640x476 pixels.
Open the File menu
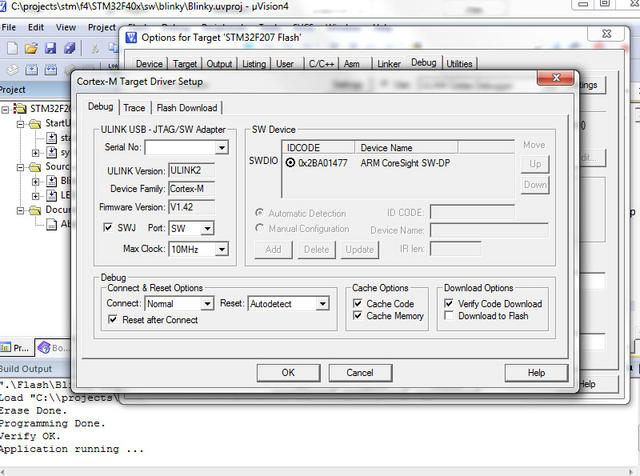[9, 27]
